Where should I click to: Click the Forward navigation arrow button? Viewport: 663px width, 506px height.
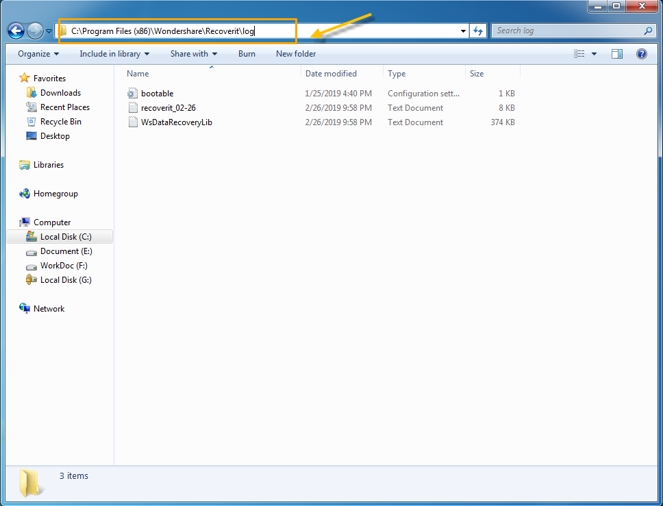[35, 31]
